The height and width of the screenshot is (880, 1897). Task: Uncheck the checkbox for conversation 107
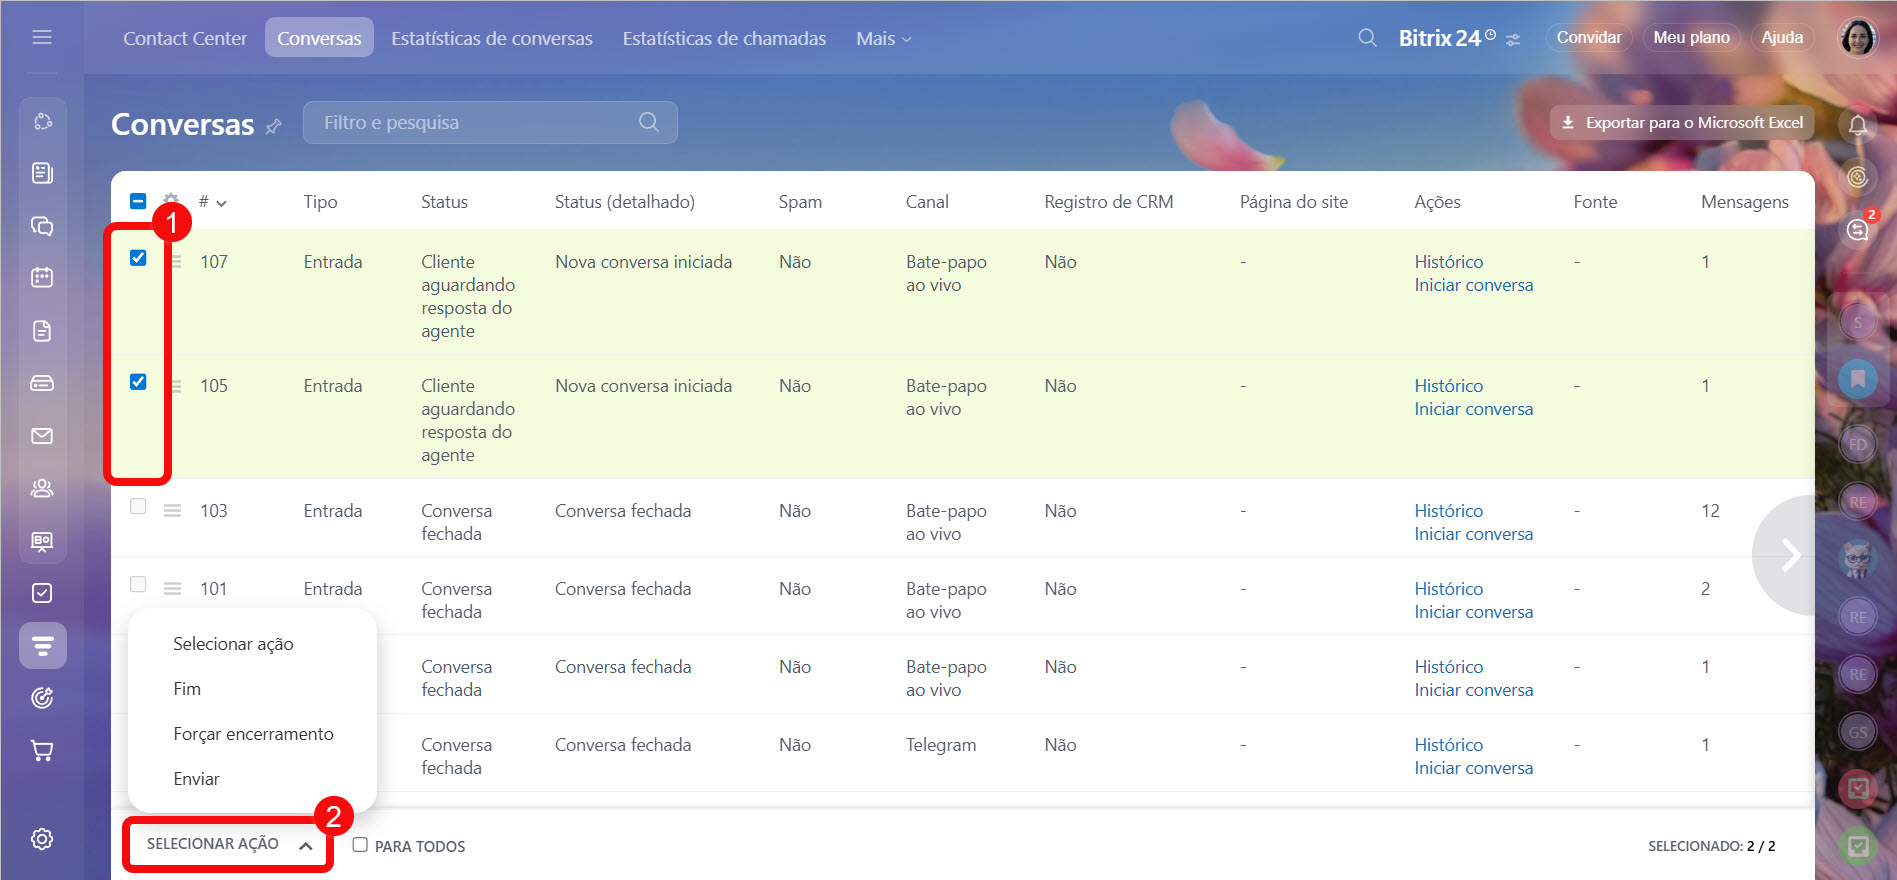pos(138,258)
